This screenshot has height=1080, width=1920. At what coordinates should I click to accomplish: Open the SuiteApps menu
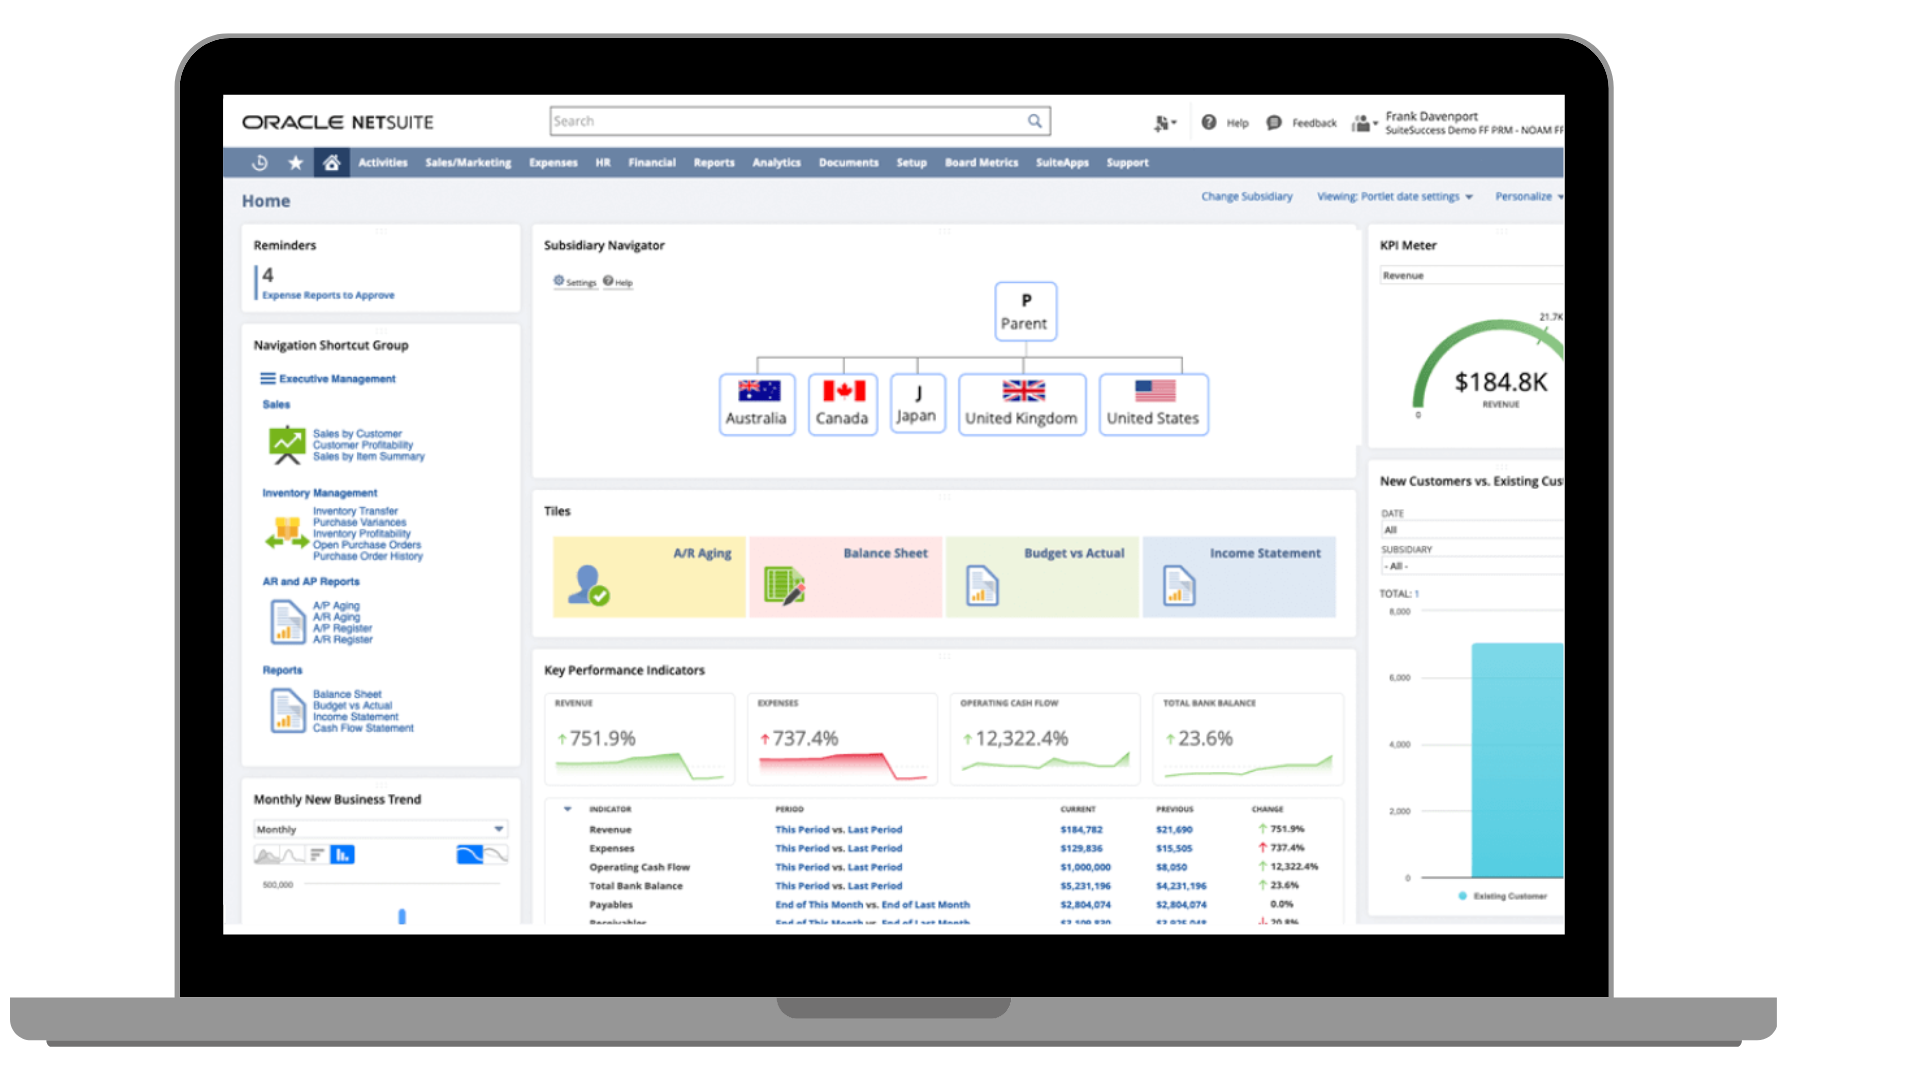pyautogui.click(x=1062, y=163)
